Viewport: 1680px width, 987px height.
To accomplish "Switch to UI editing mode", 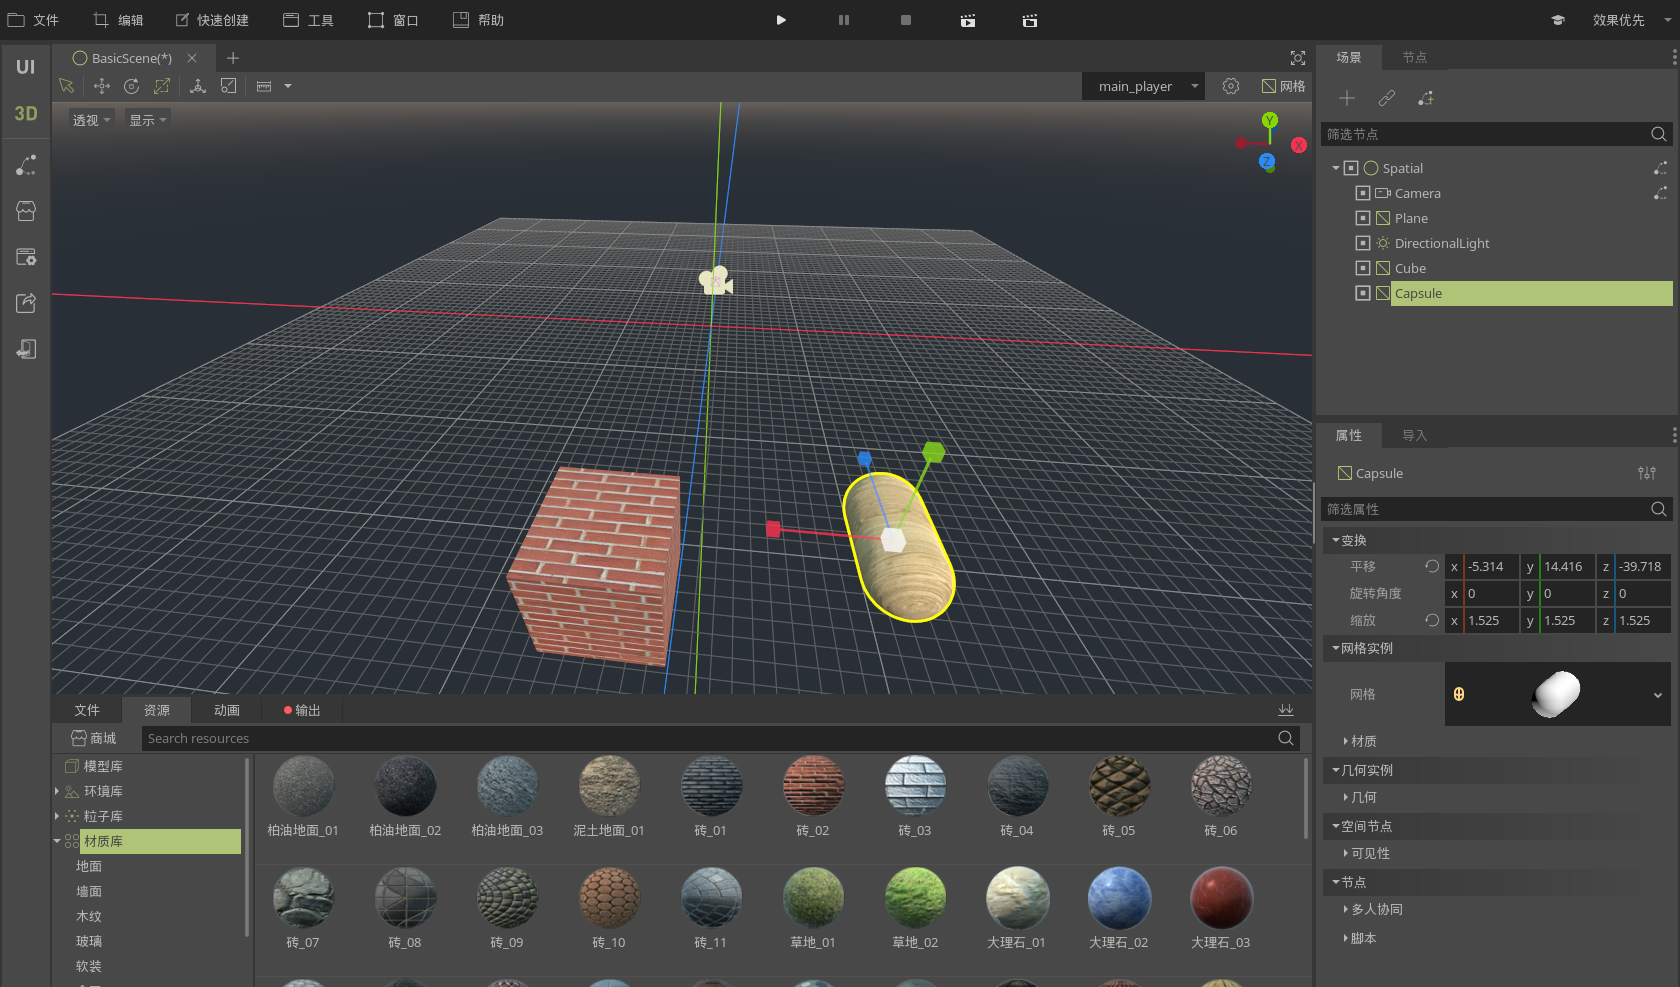I will click(x=26, y=67).
